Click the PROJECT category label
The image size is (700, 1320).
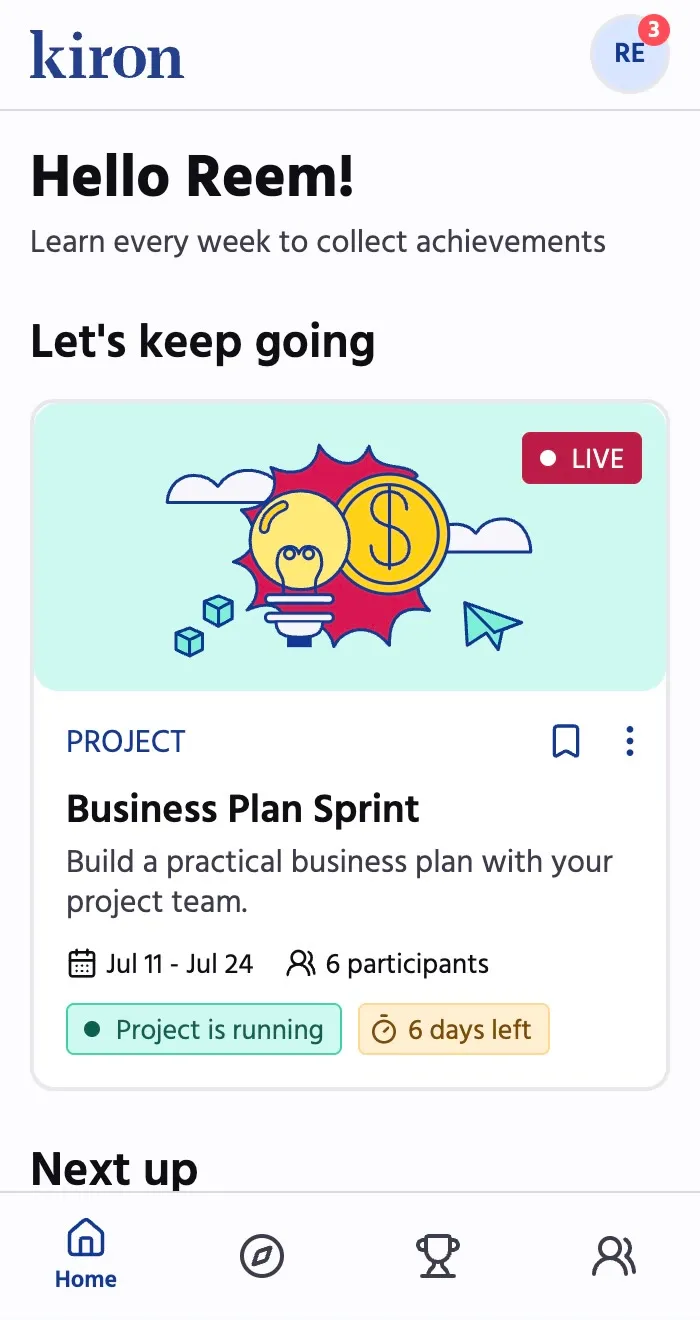pyautogui.click(x=126, y=741)
